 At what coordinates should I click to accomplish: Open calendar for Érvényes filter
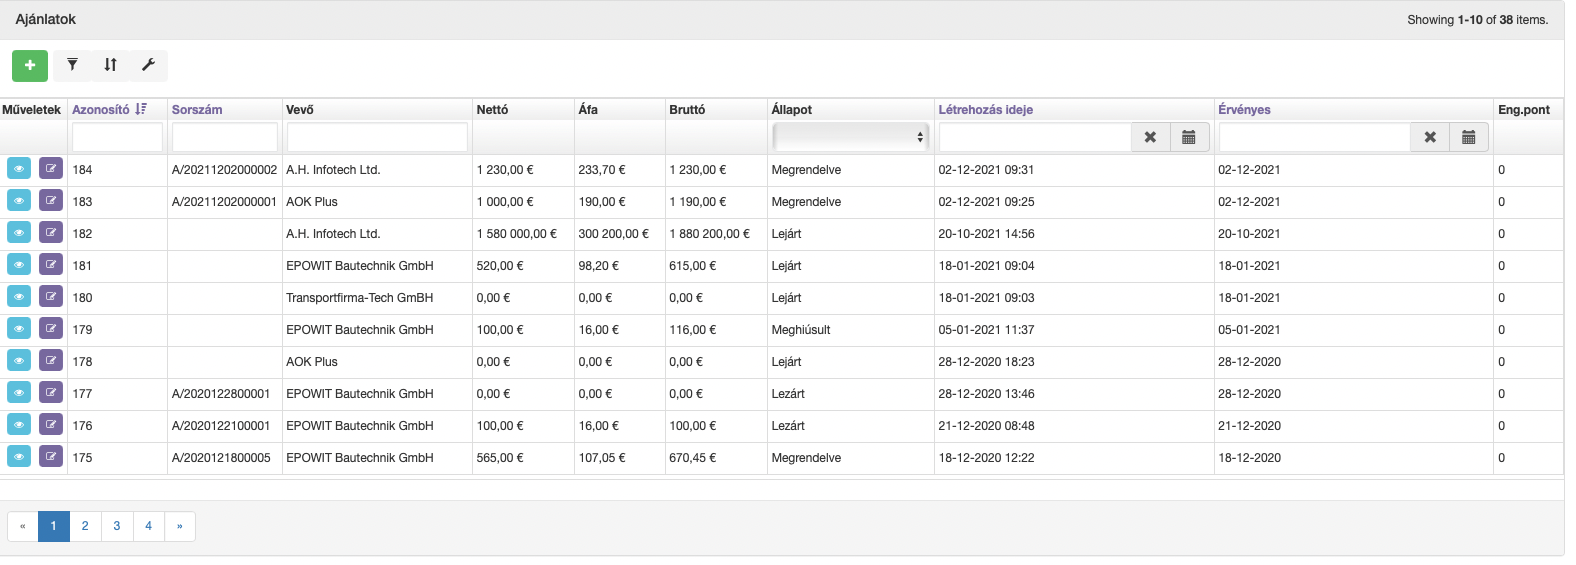(x=1469, y=137)
